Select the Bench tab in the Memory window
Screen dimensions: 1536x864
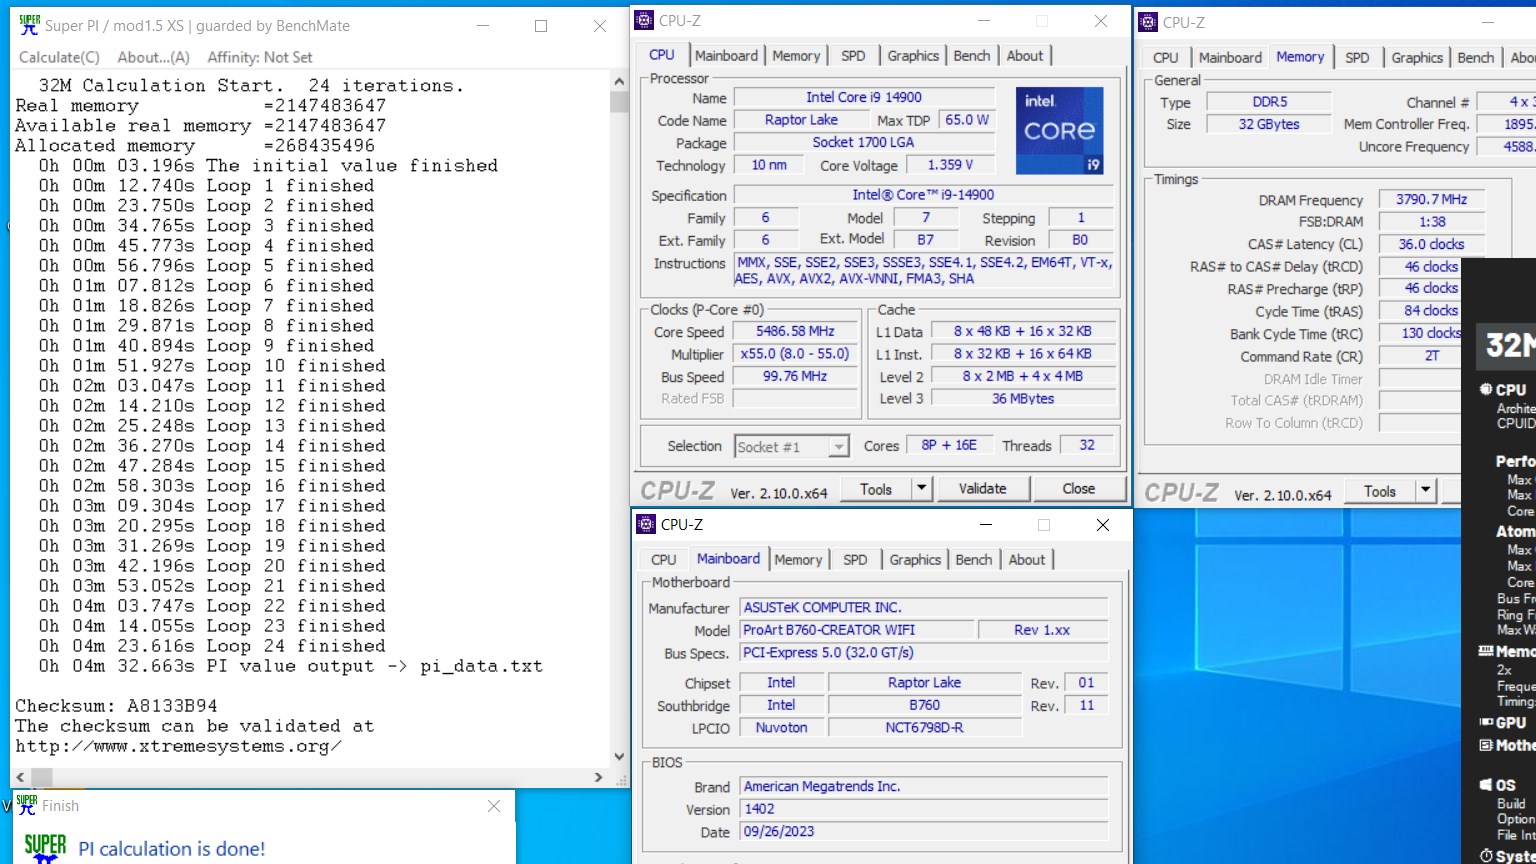click(1476, 58)
